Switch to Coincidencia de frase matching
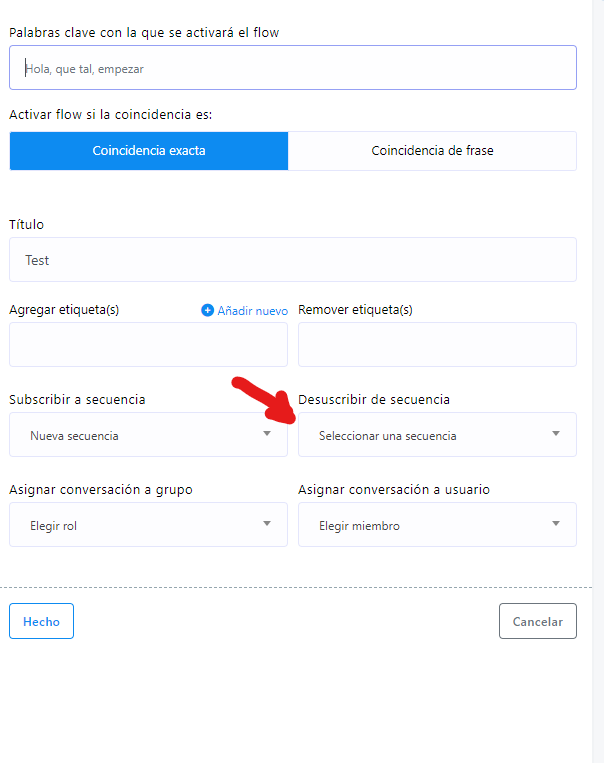Screen dimensions: 604x763 pos(432,151)
